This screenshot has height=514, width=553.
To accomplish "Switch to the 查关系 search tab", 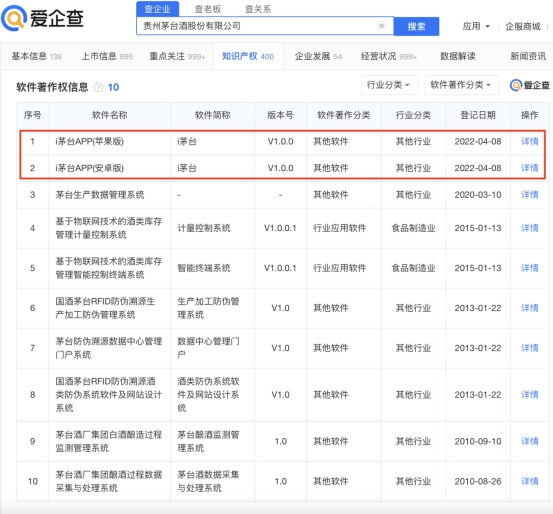I will [x=258, y=9].
